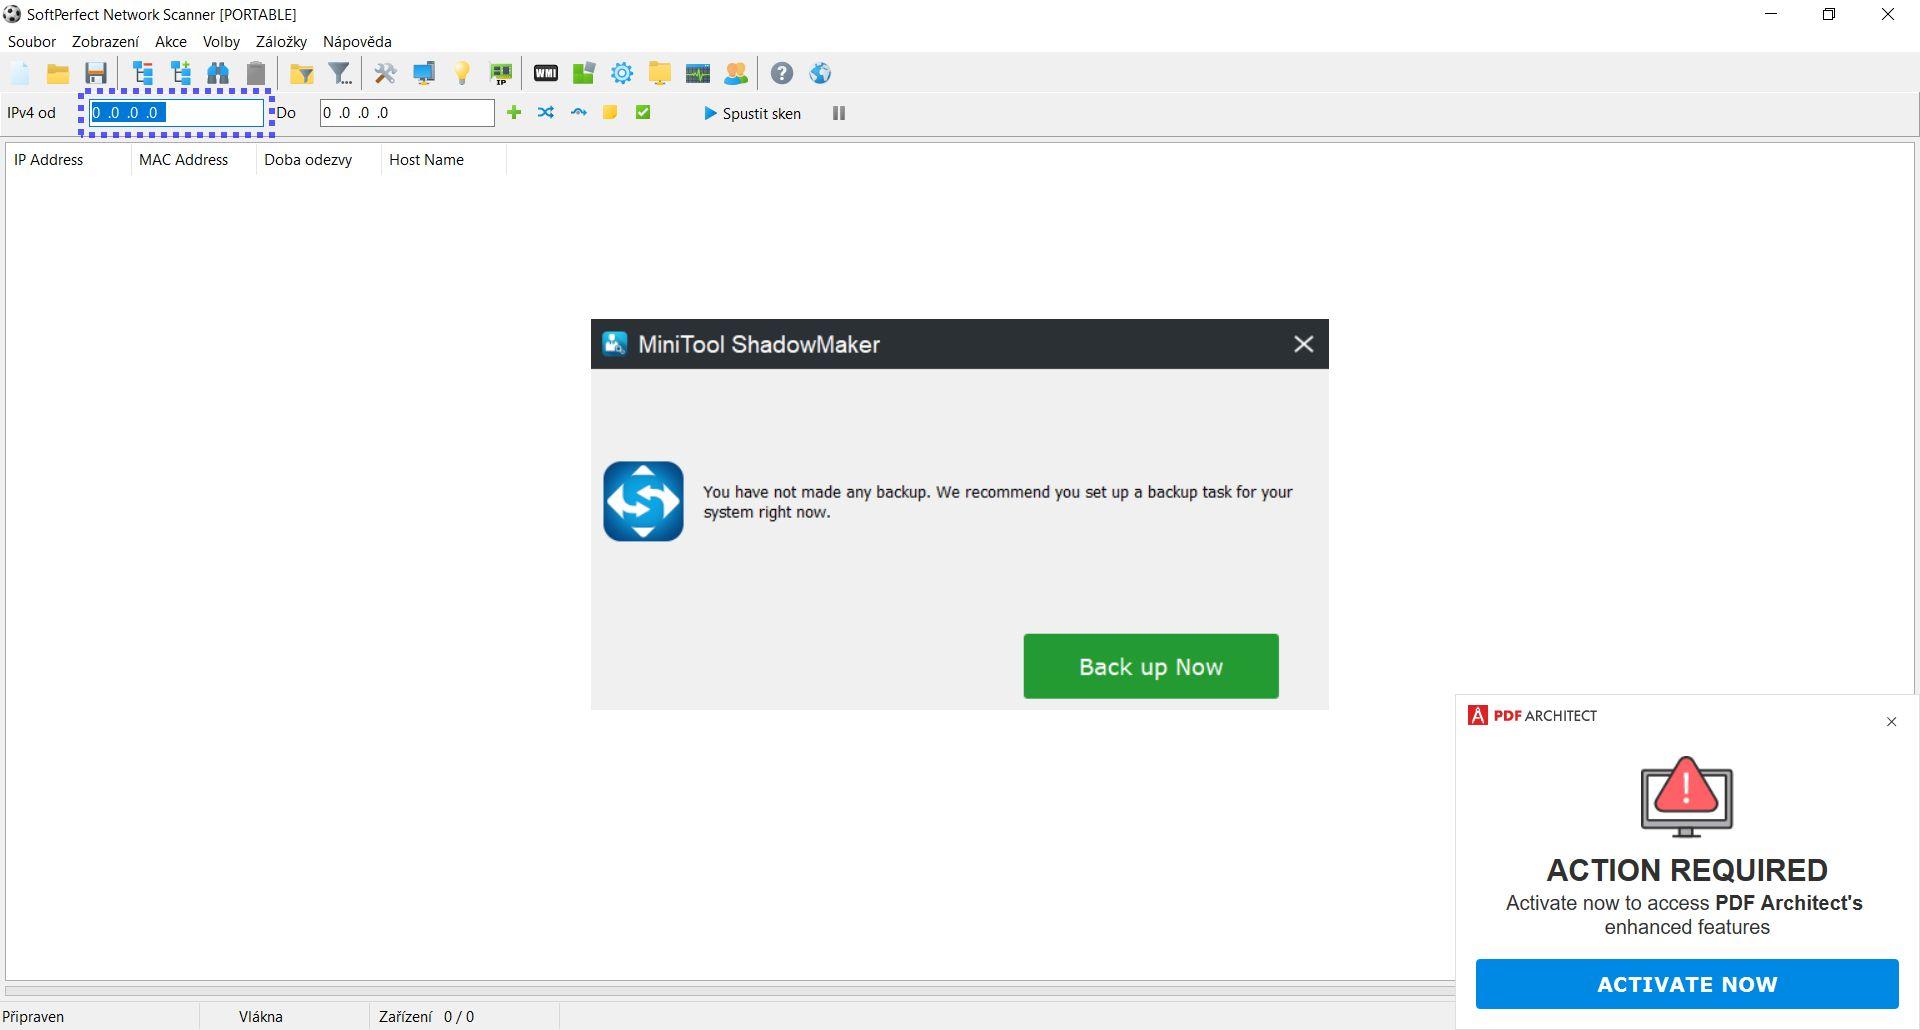
Task: Click the yellow network folder icon
Action: [x=660, y=73]
